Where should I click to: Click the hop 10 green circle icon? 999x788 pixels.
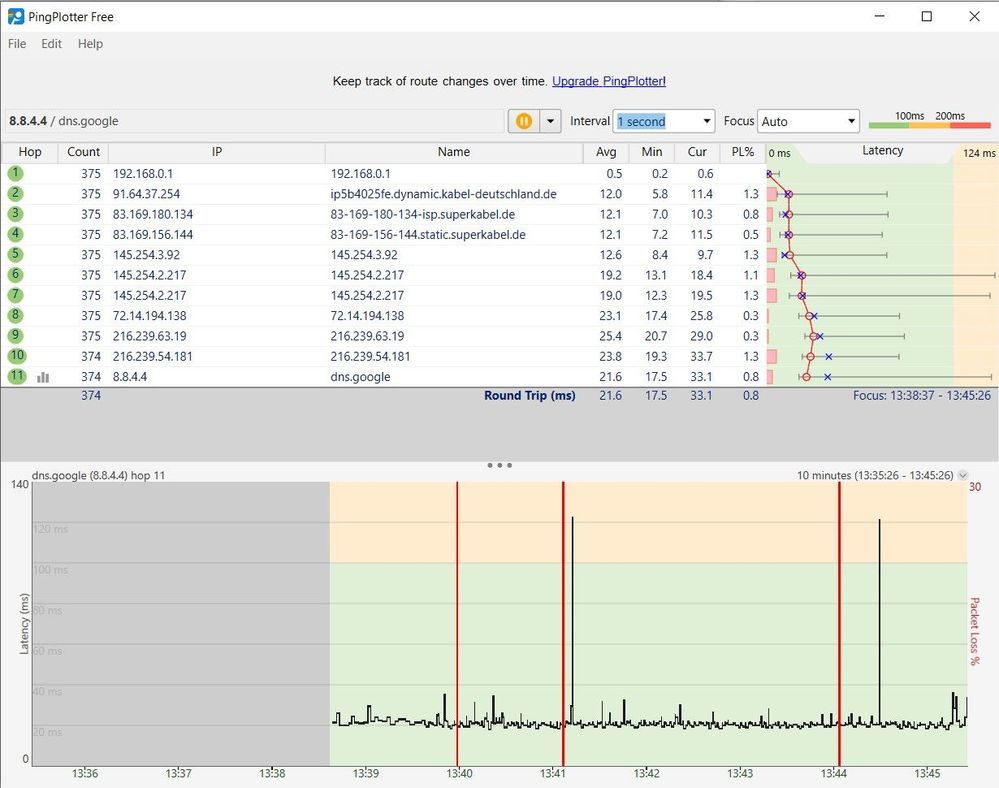[x=16, y=356]
